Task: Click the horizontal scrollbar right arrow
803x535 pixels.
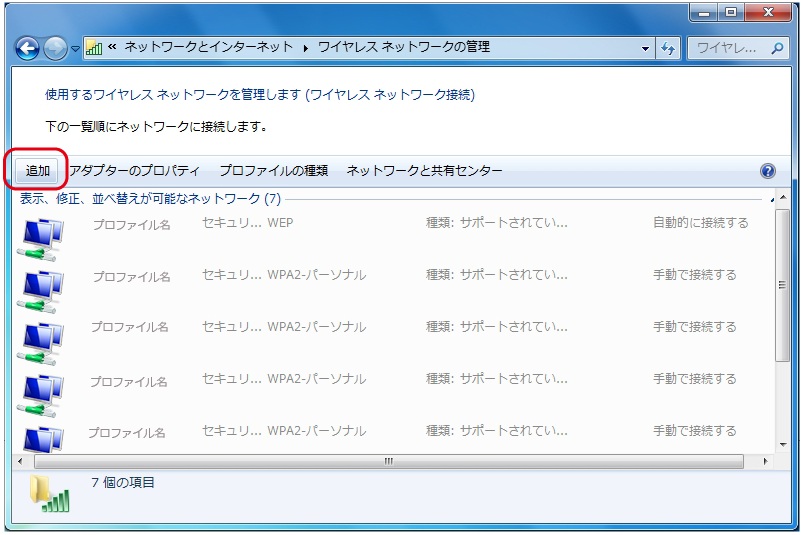Action: point(766,462)
